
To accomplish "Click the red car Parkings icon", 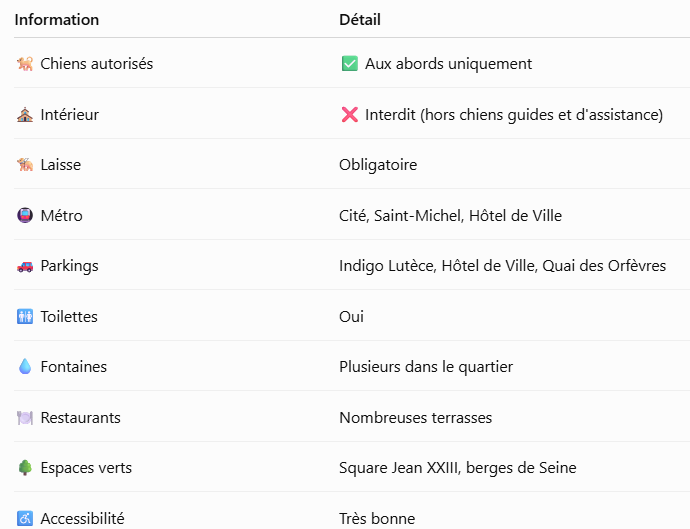I will pos(25,266).
